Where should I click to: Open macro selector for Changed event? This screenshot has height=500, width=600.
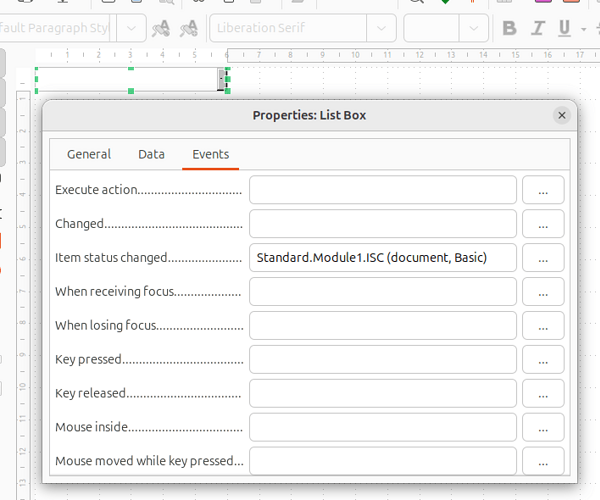coord(543,223)
